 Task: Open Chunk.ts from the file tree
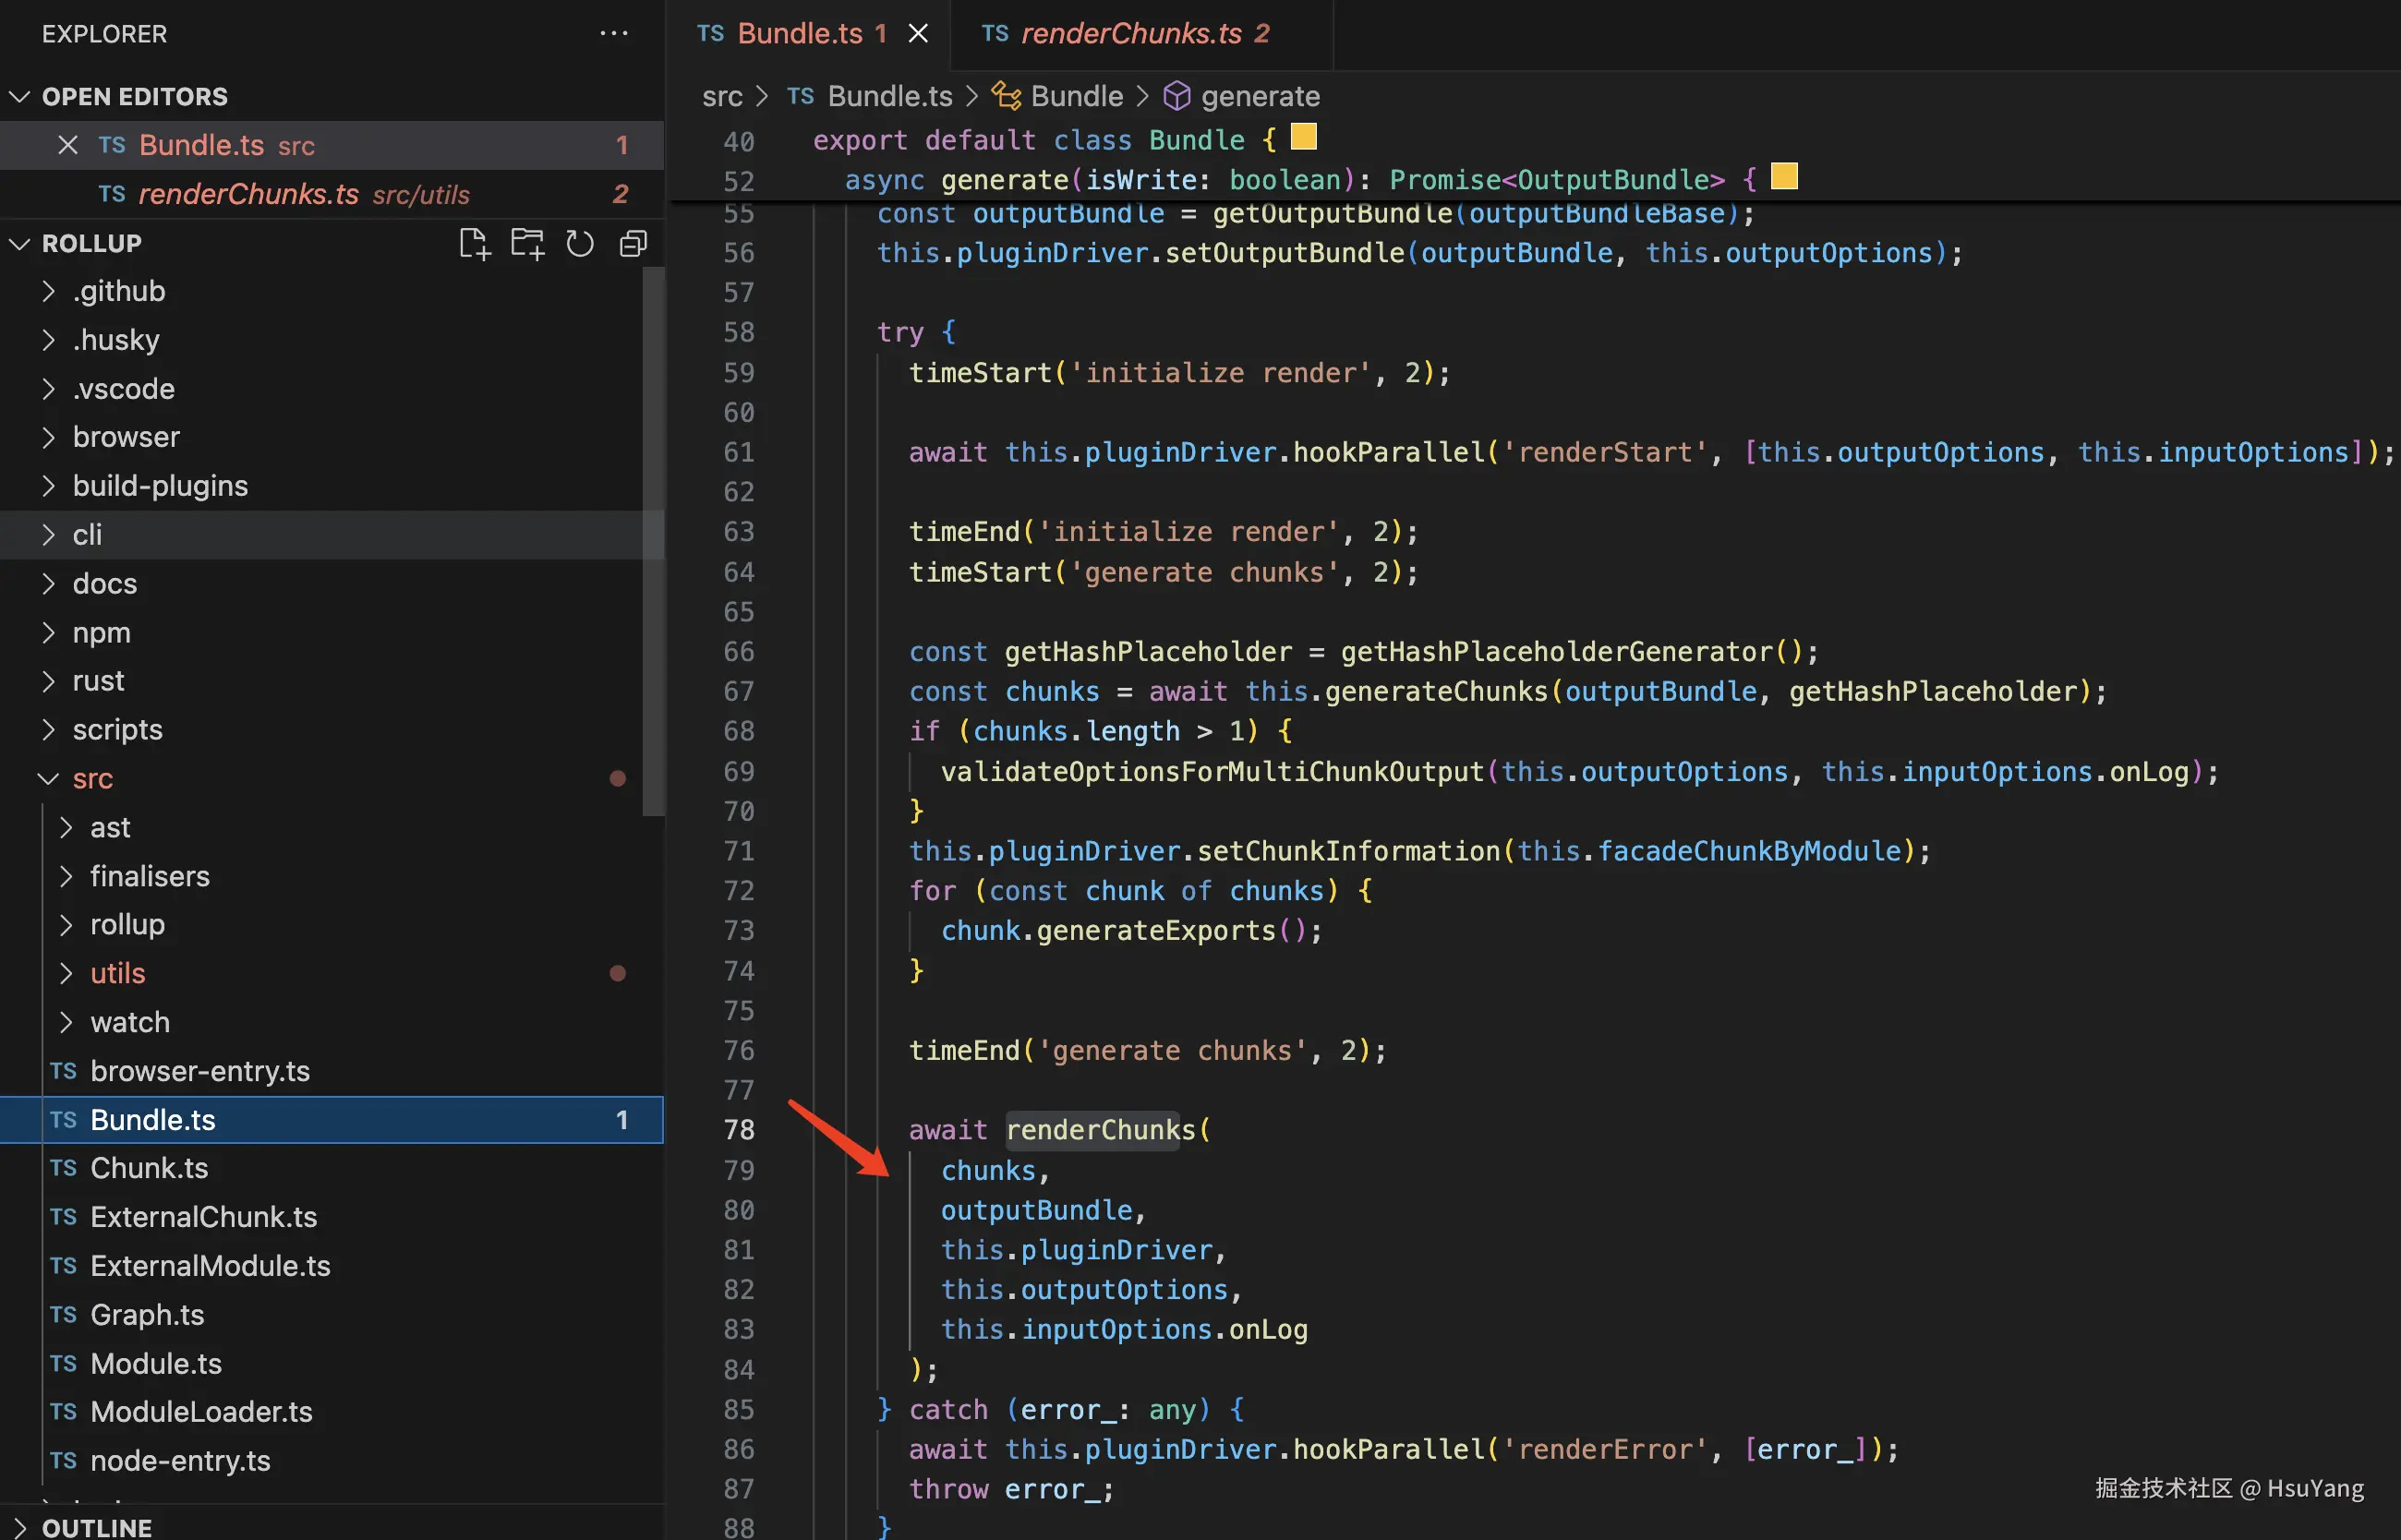[149, 1168]
